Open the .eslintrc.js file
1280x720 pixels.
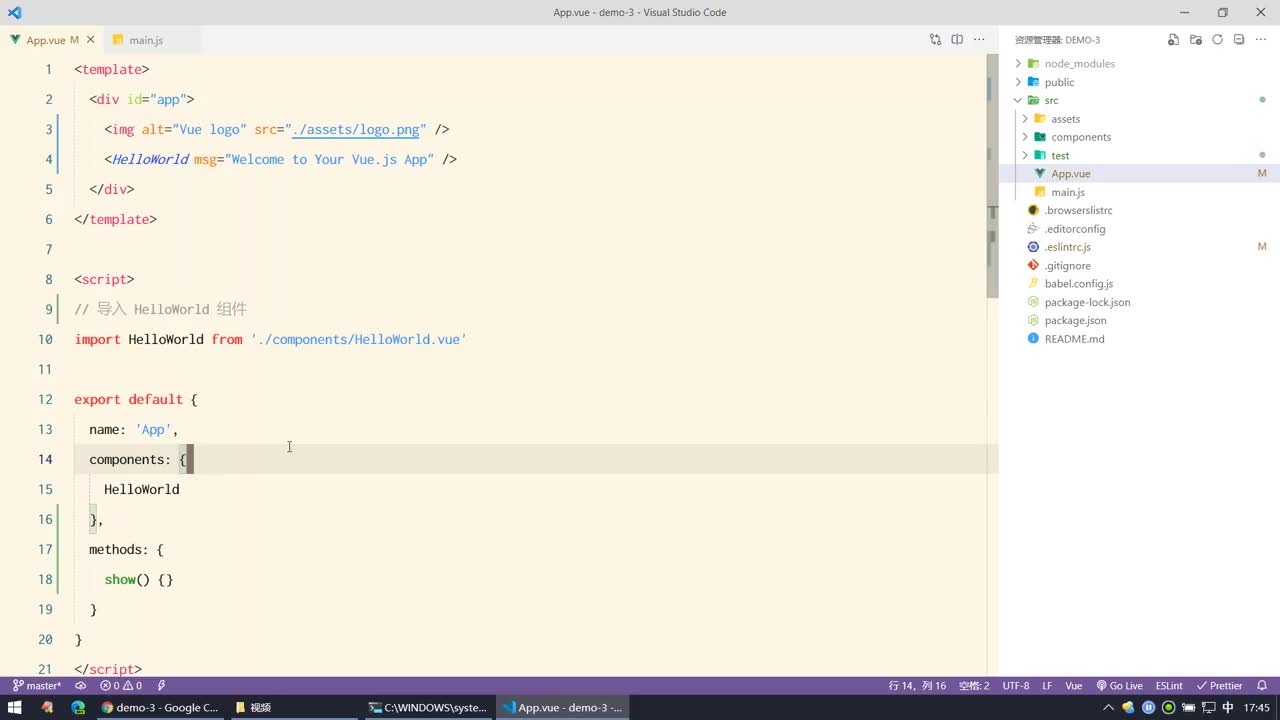tap(1067, 247)
